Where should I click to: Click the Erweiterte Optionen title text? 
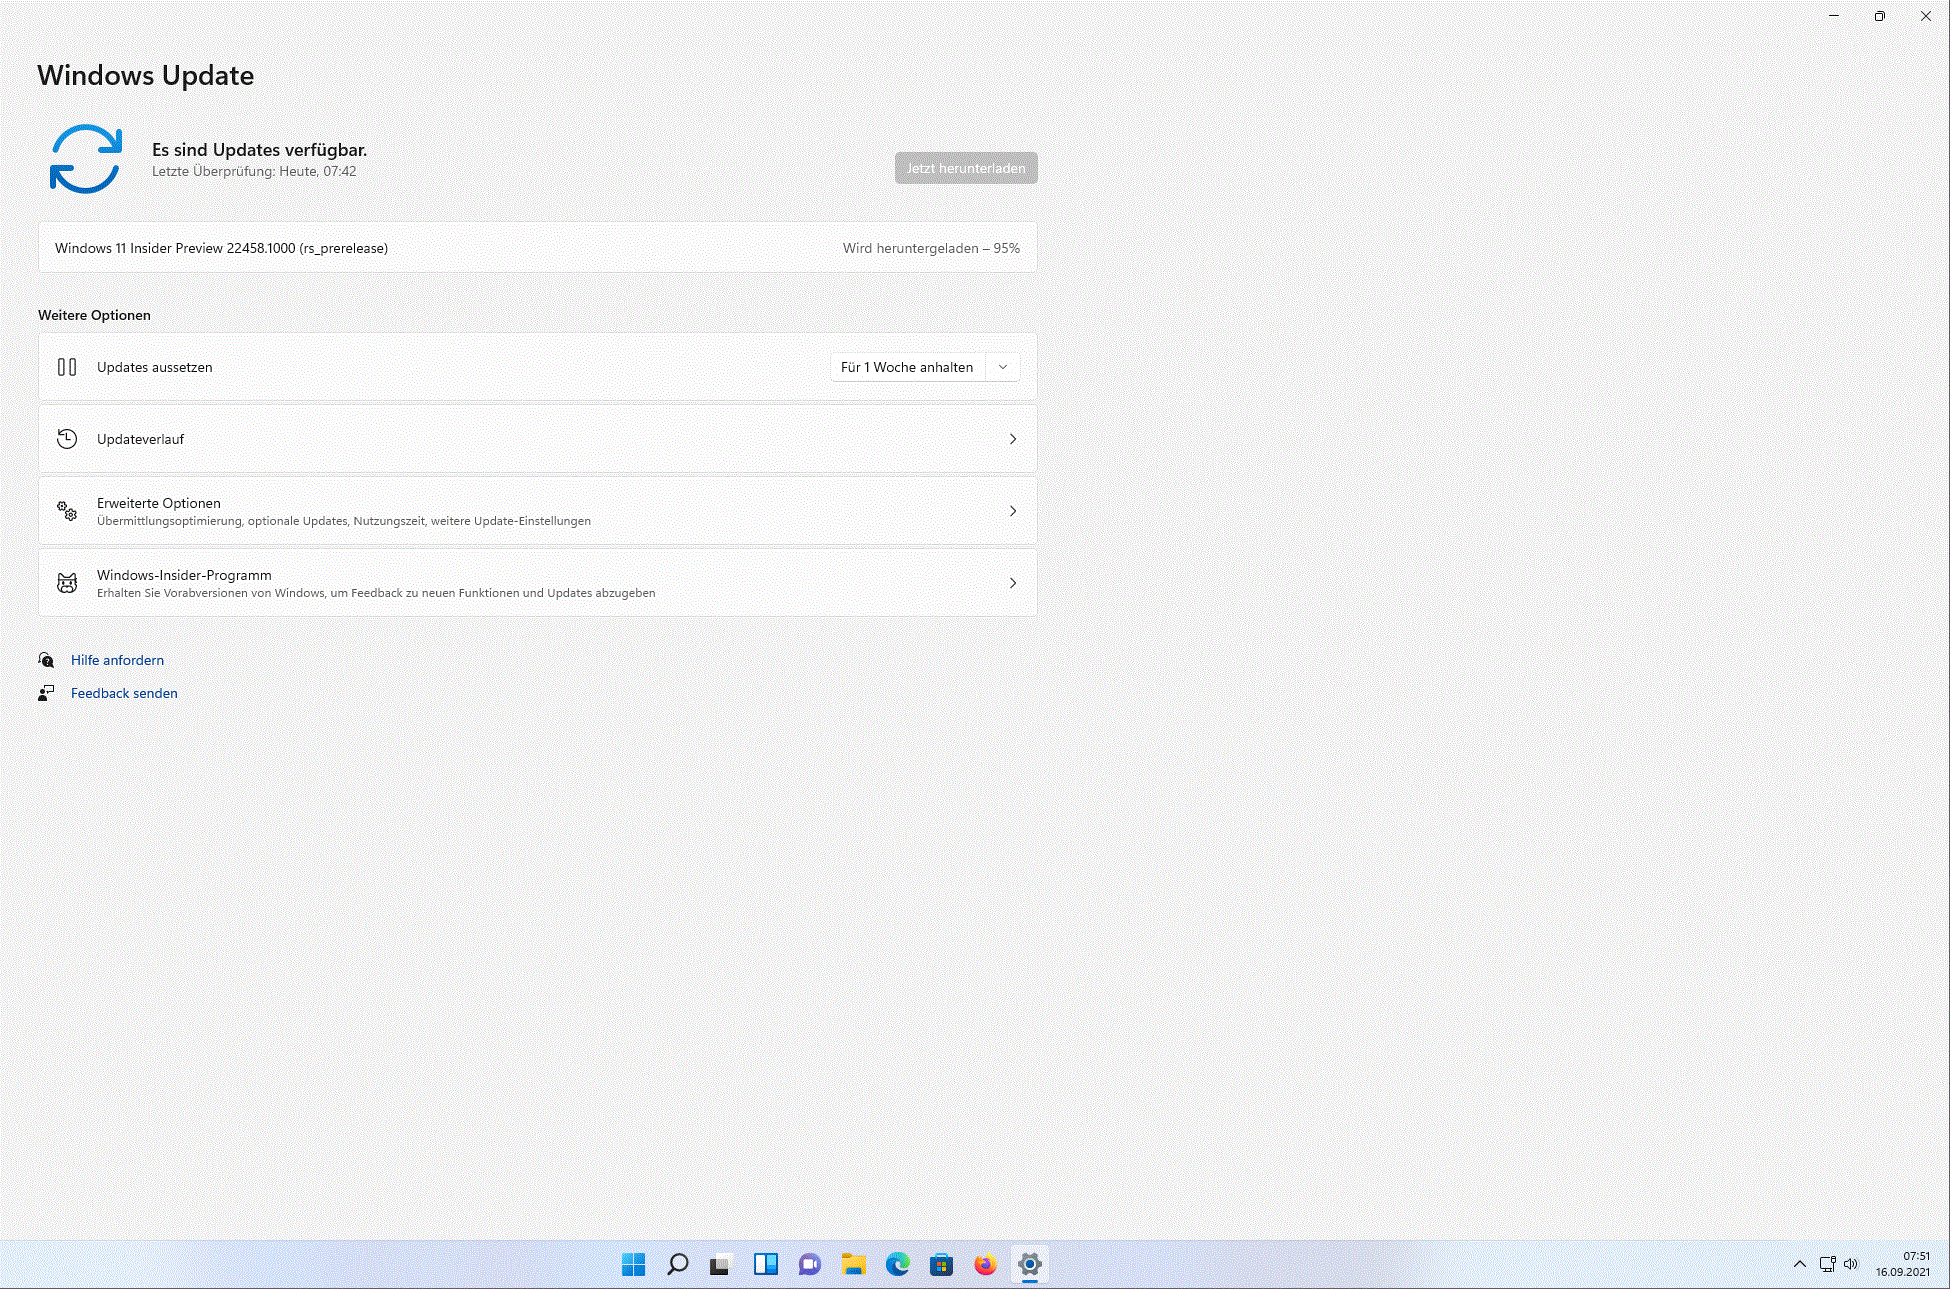(159, 503)
